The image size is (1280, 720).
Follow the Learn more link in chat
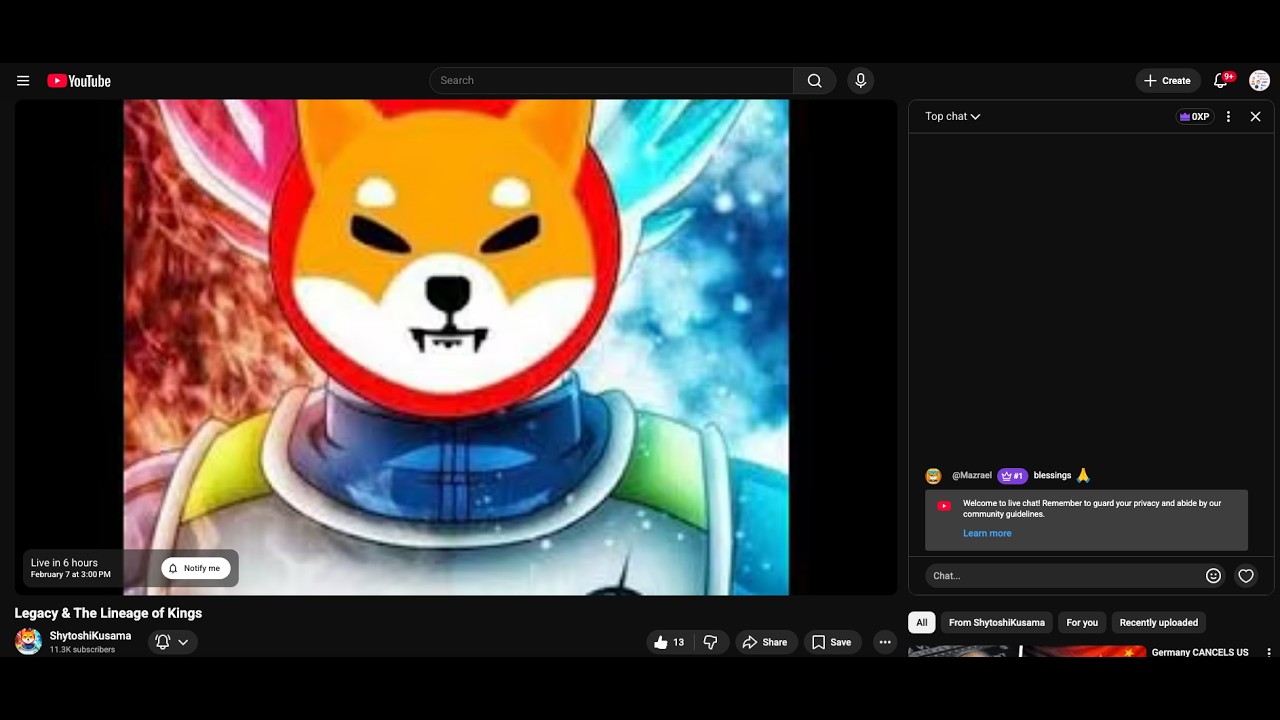coord(987,534)
